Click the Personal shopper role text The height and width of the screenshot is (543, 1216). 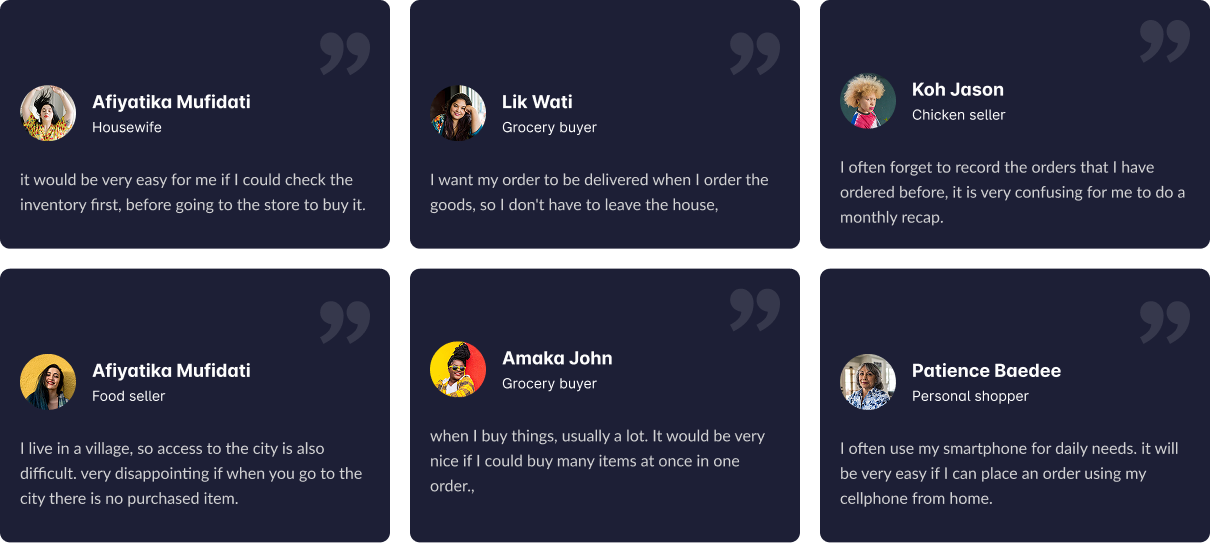coord(970,396)
